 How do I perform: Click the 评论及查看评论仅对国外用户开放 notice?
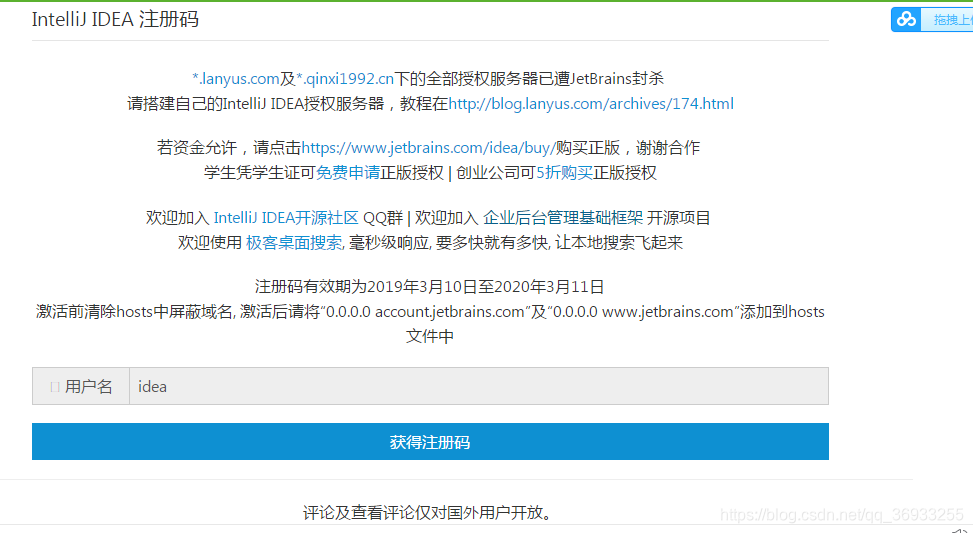pyautogui.click(x=428, y=513)
